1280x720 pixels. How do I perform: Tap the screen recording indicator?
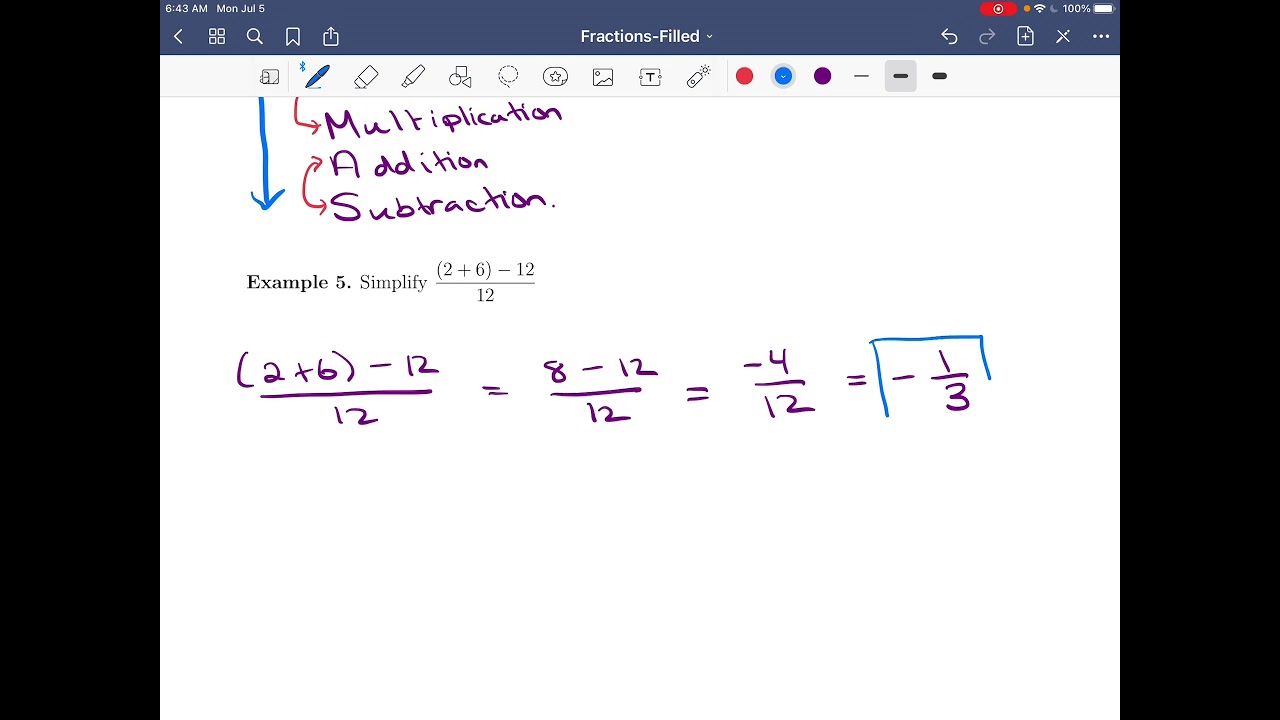(998, 9)
